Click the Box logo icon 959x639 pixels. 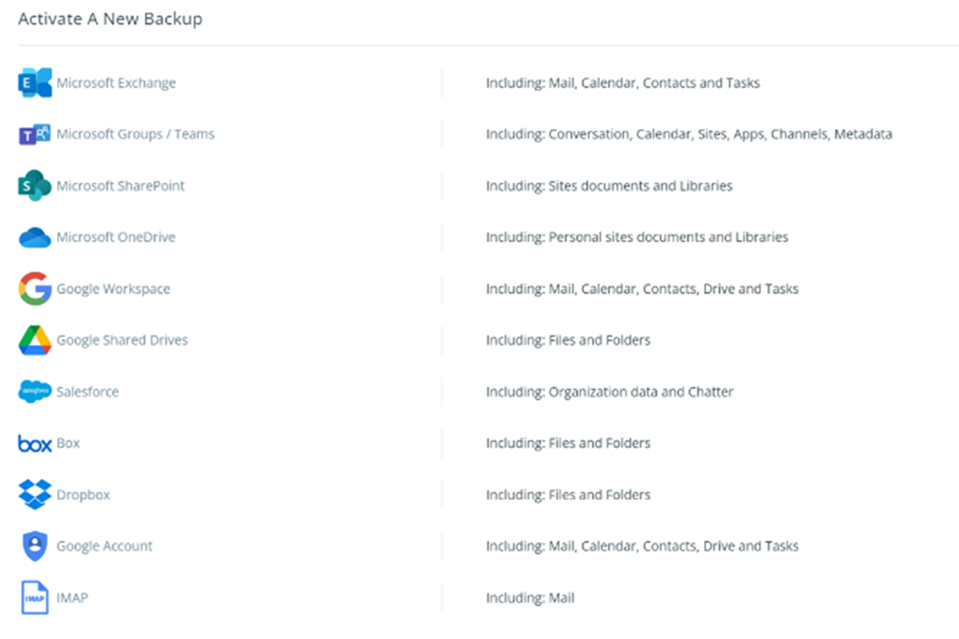tap(35, 443)
